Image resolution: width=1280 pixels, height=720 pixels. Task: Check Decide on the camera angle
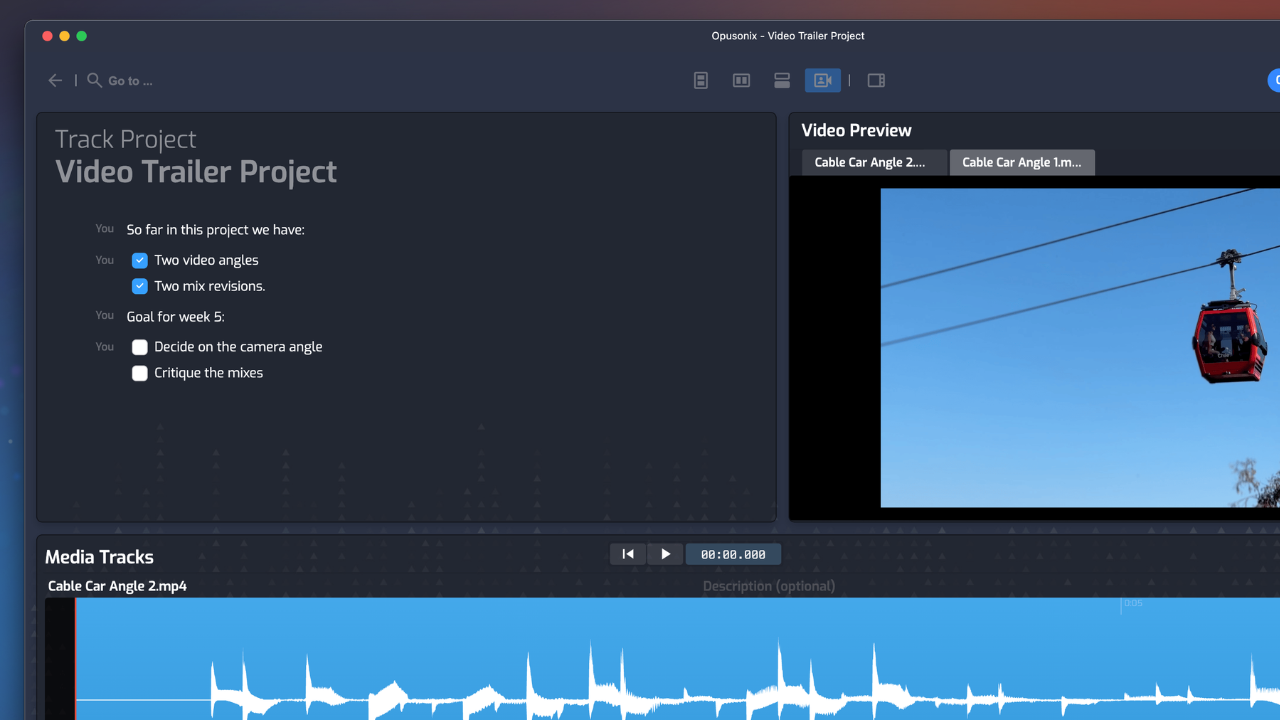[x=140, y=348]
